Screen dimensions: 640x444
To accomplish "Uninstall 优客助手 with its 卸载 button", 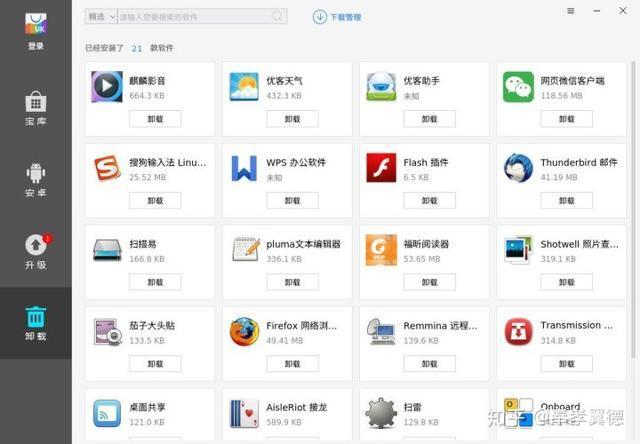I will [x=429, y=119].
